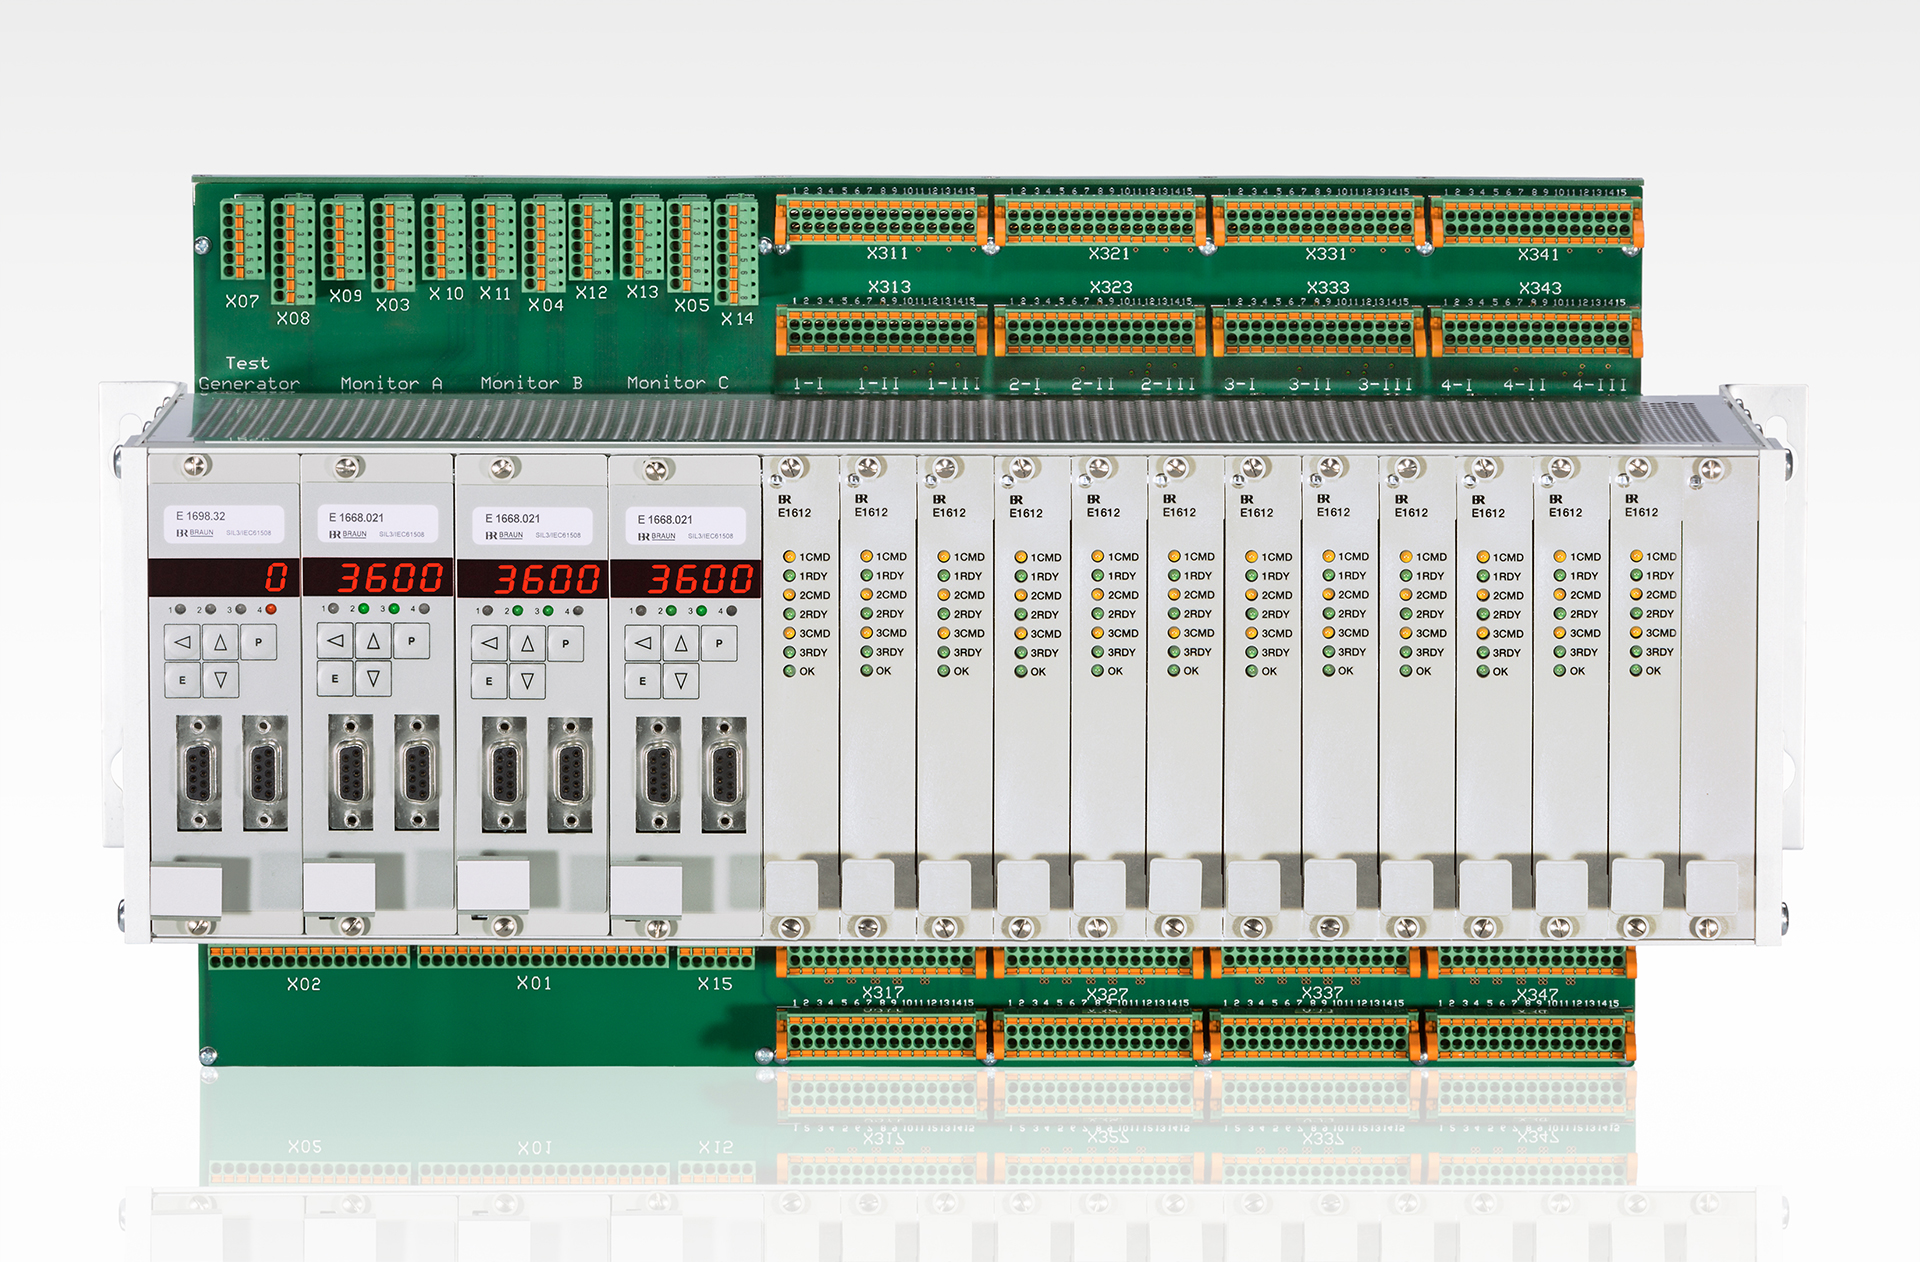1920x1262 pixels.
Task: Push left arrow key on middle E 1668.021 module
Action: point(489,643)
